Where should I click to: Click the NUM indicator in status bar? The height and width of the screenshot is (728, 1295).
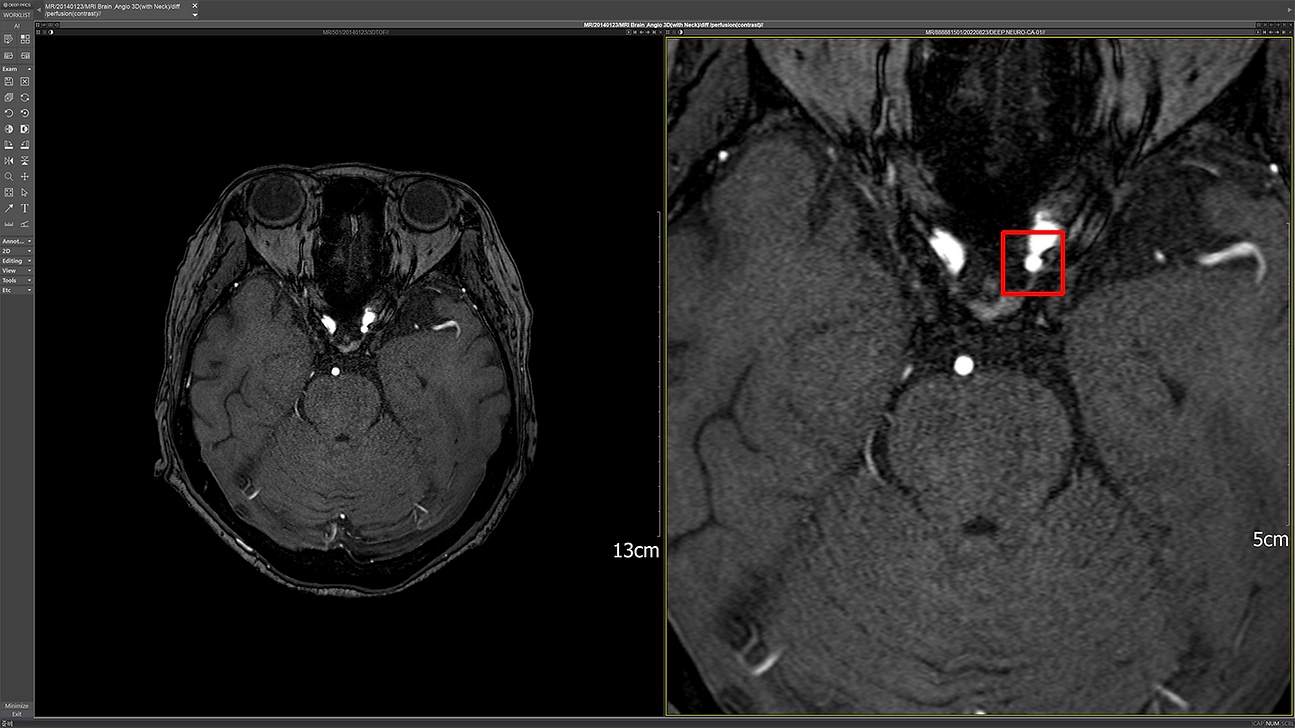pos(1271,723)
